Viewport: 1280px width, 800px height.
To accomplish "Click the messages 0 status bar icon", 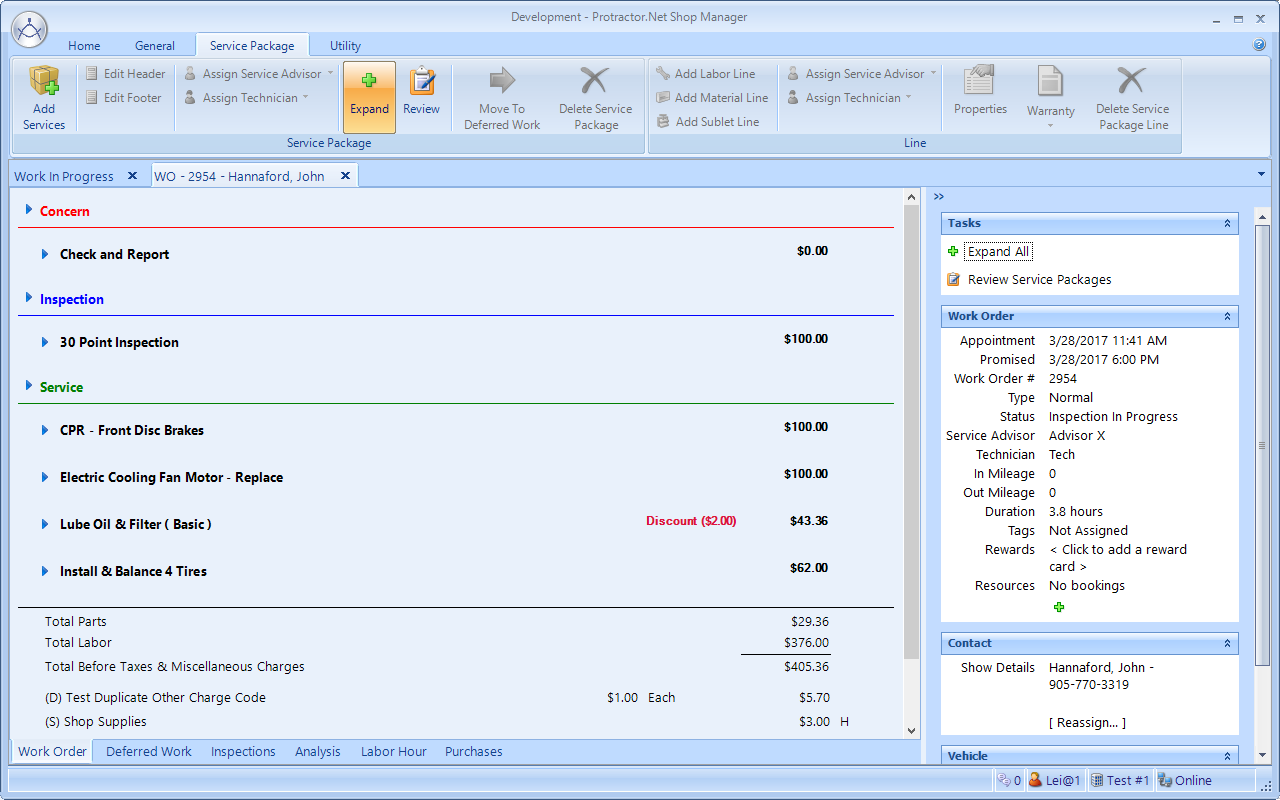I will 1009,780.
